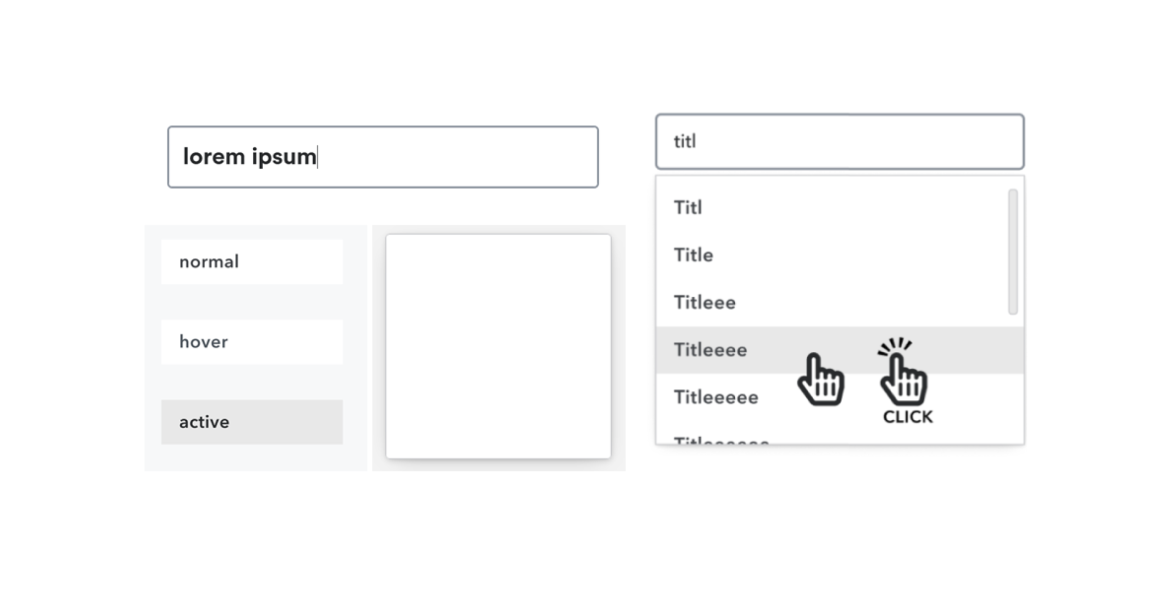Select the active state item
Viewport: 1170px width, 600px height.
pos(252,422)
